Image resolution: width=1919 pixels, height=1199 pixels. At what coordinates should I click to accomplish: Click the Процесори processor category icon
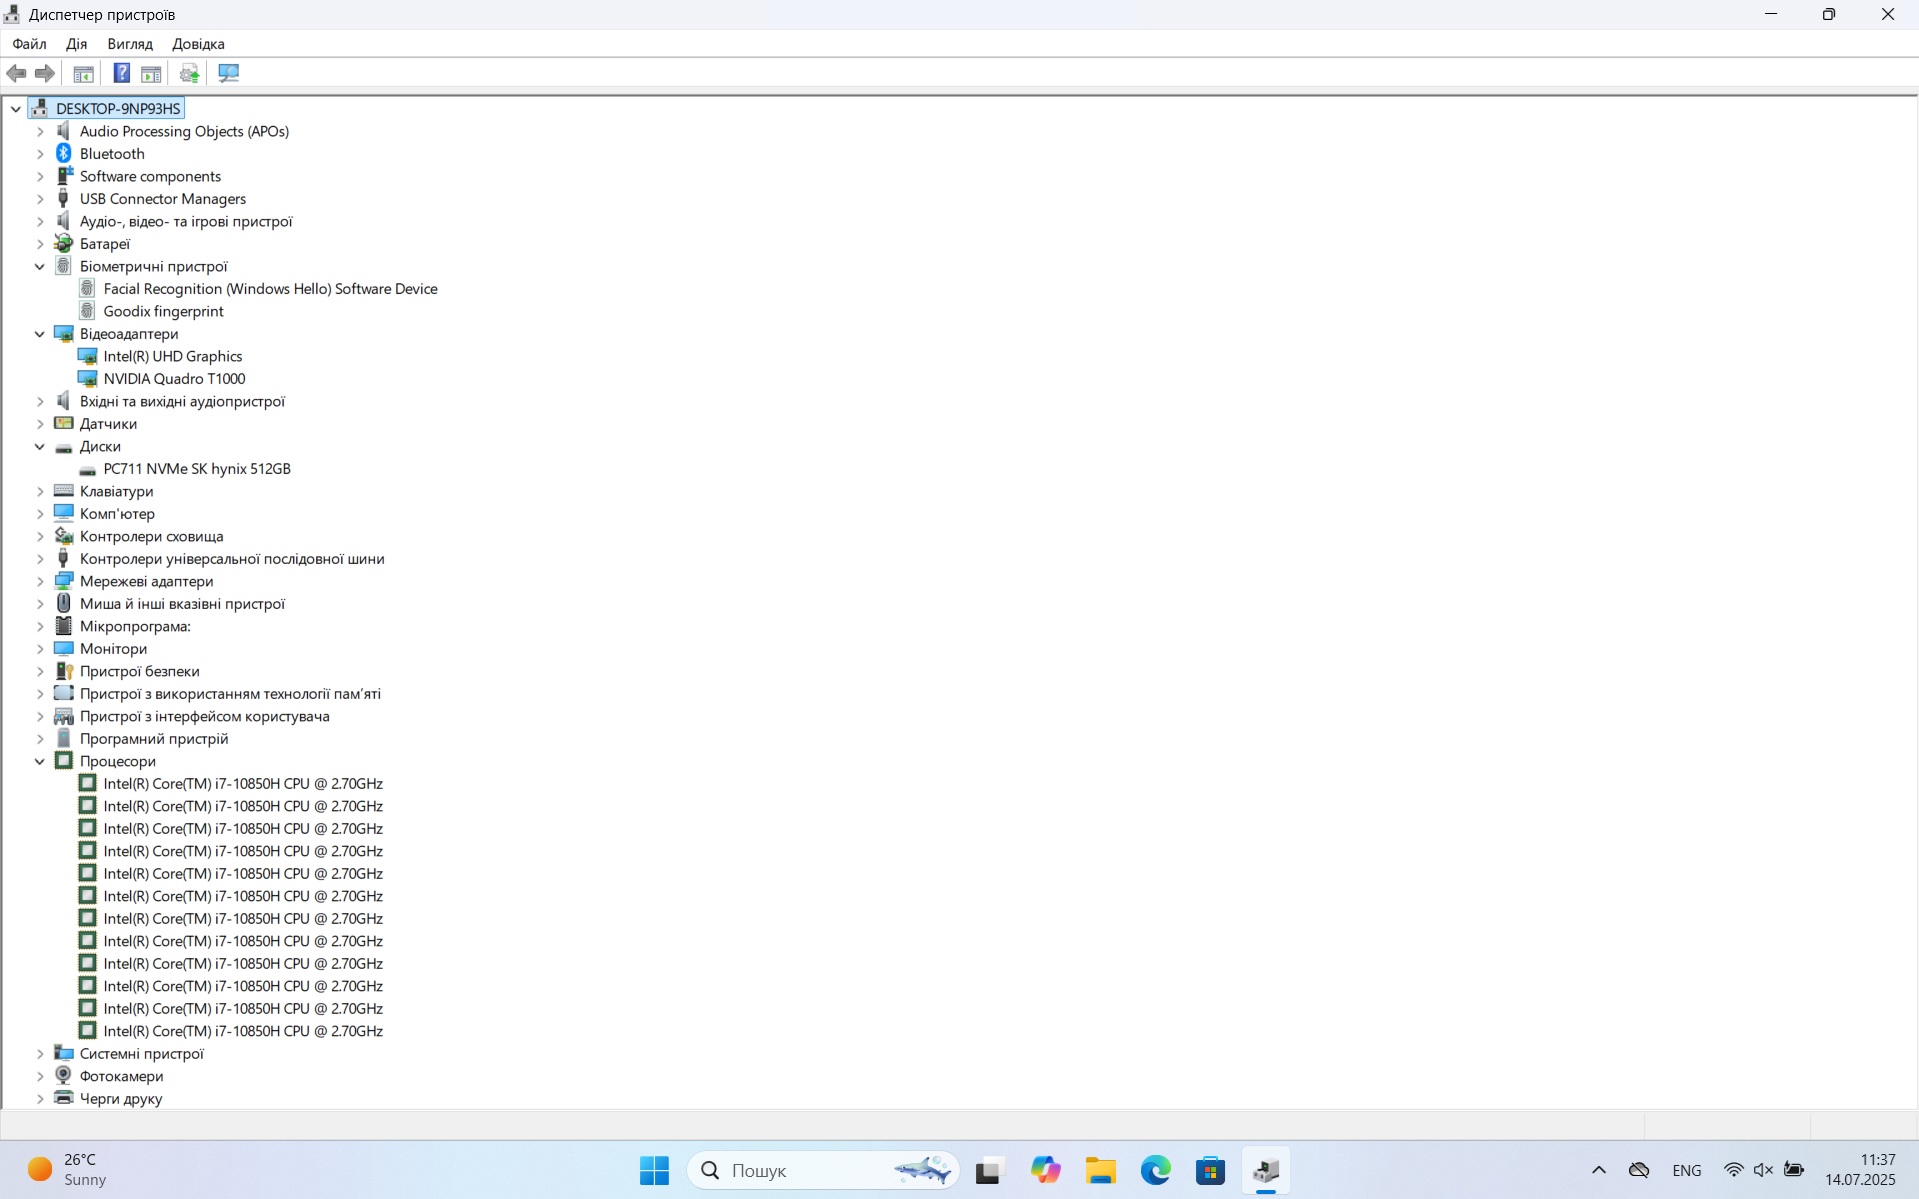point(63,760)
